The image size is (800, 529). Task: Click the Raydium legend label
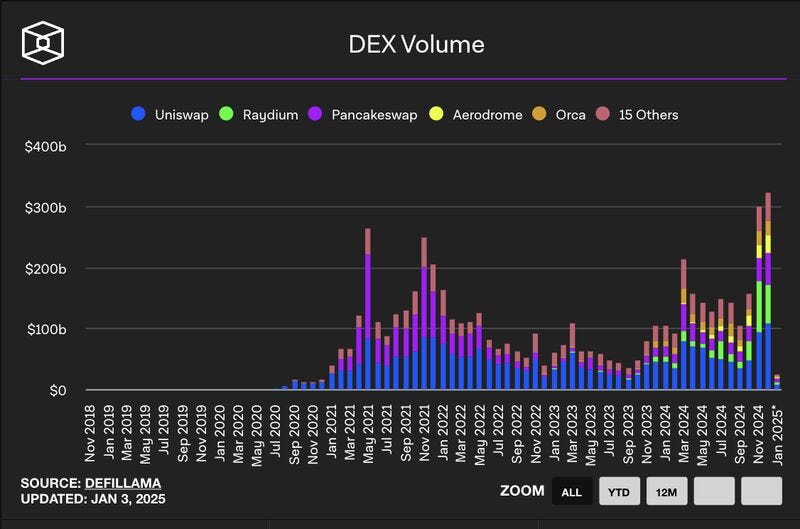(270, 115)
